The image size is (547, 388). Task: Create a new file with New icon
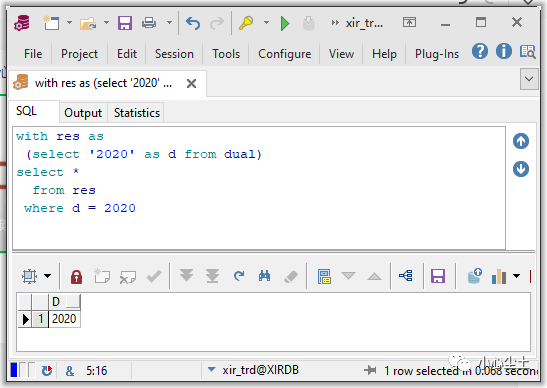point(51,23)
